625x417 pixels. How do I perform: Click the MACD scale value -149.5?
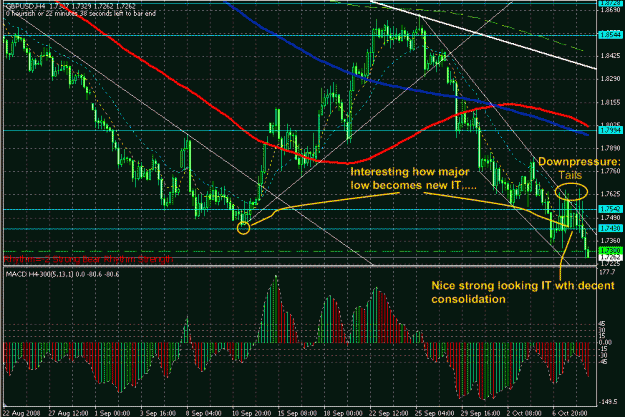[608, 402]
